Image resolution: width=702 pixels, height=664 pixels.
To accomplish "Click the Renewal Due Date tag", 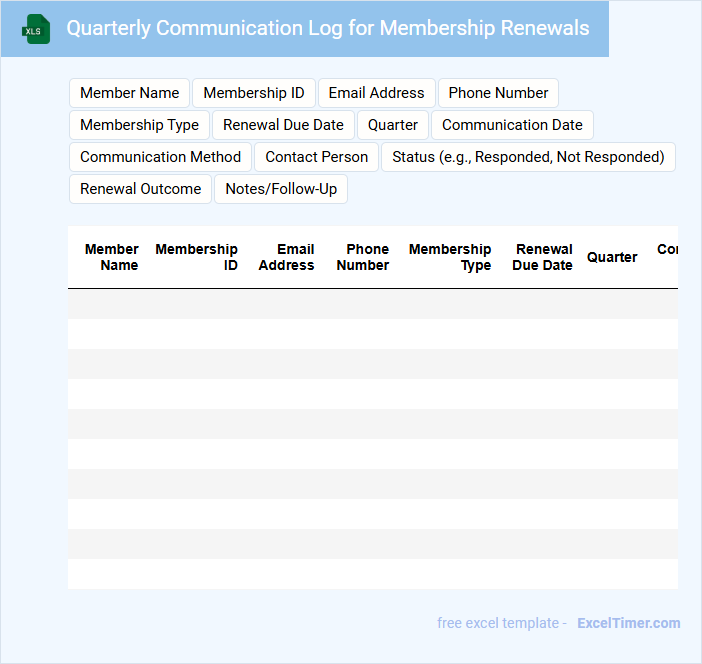I will [x=283, y=125].
